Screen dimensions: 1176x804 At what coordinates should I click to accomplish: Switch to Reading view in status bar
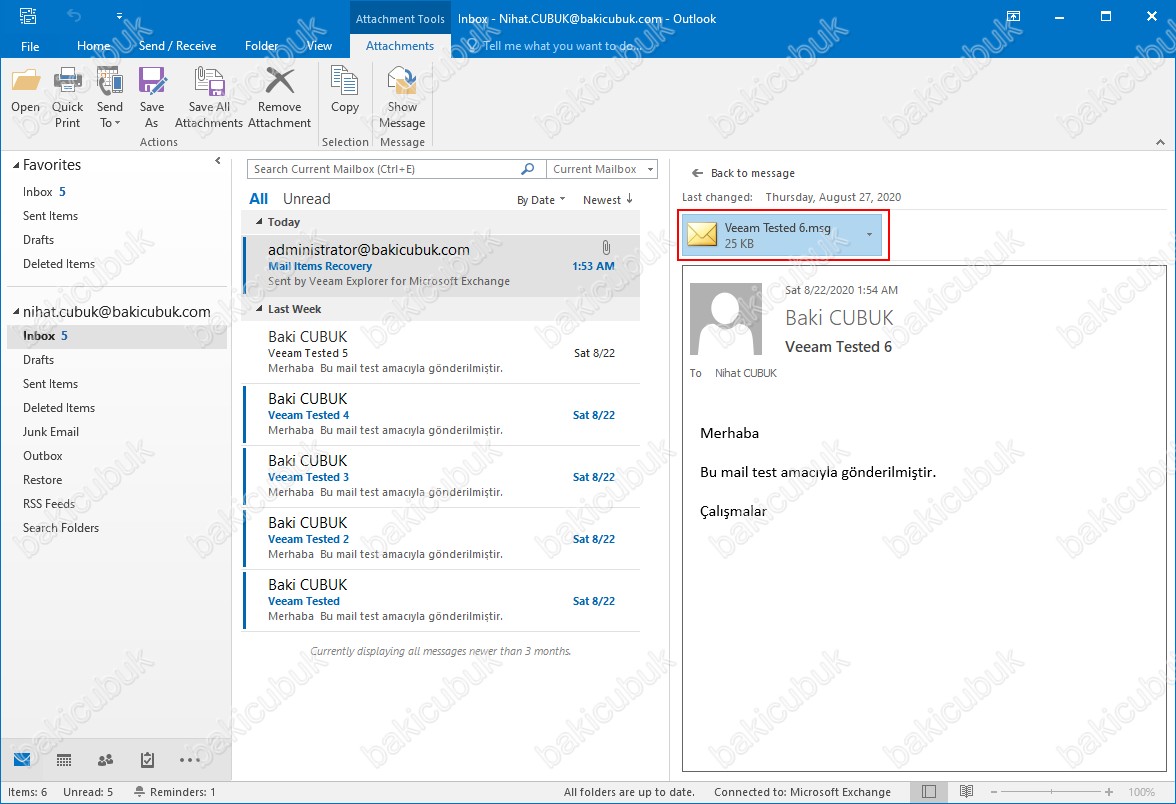pos(966,792)
